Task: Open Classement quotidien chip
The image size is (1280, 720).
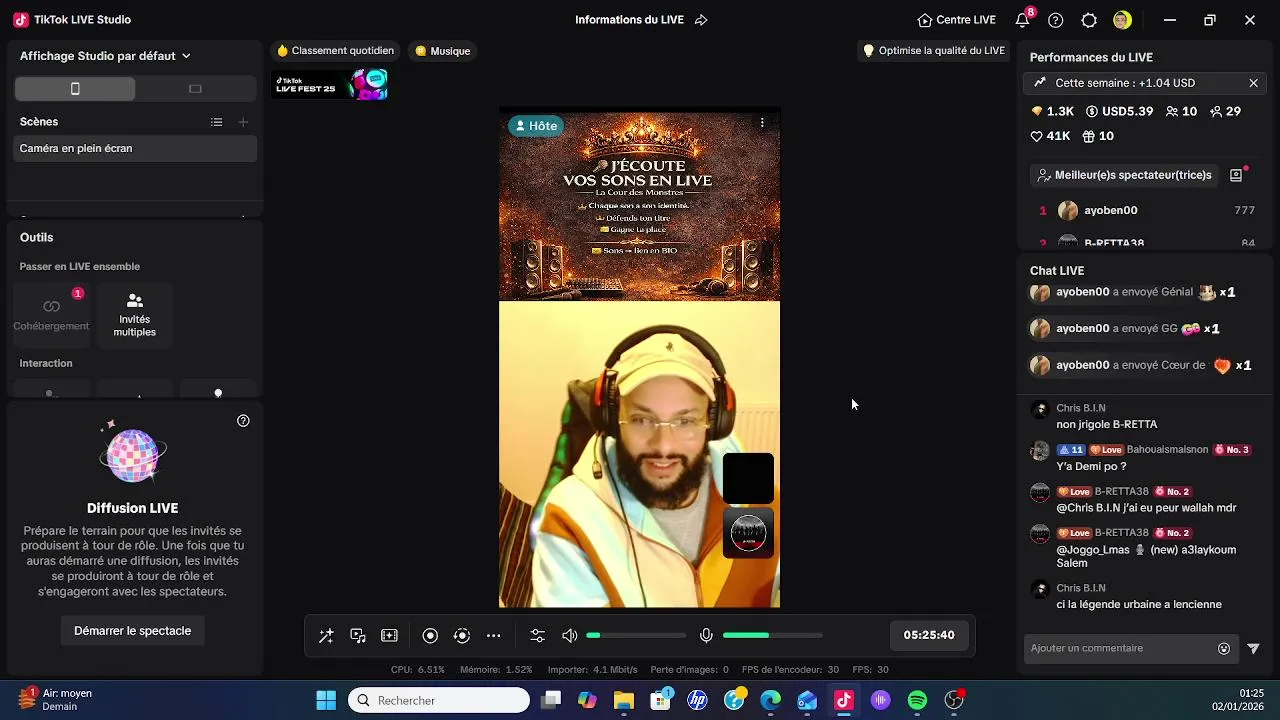Action: tap(336, 51)
